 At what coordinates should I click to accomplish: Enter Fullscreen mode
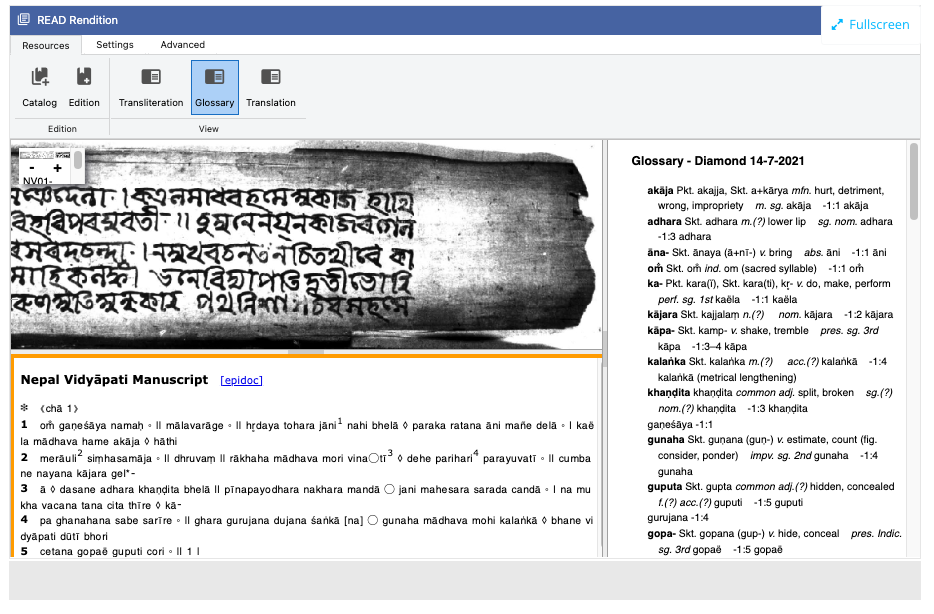[870, 25]
